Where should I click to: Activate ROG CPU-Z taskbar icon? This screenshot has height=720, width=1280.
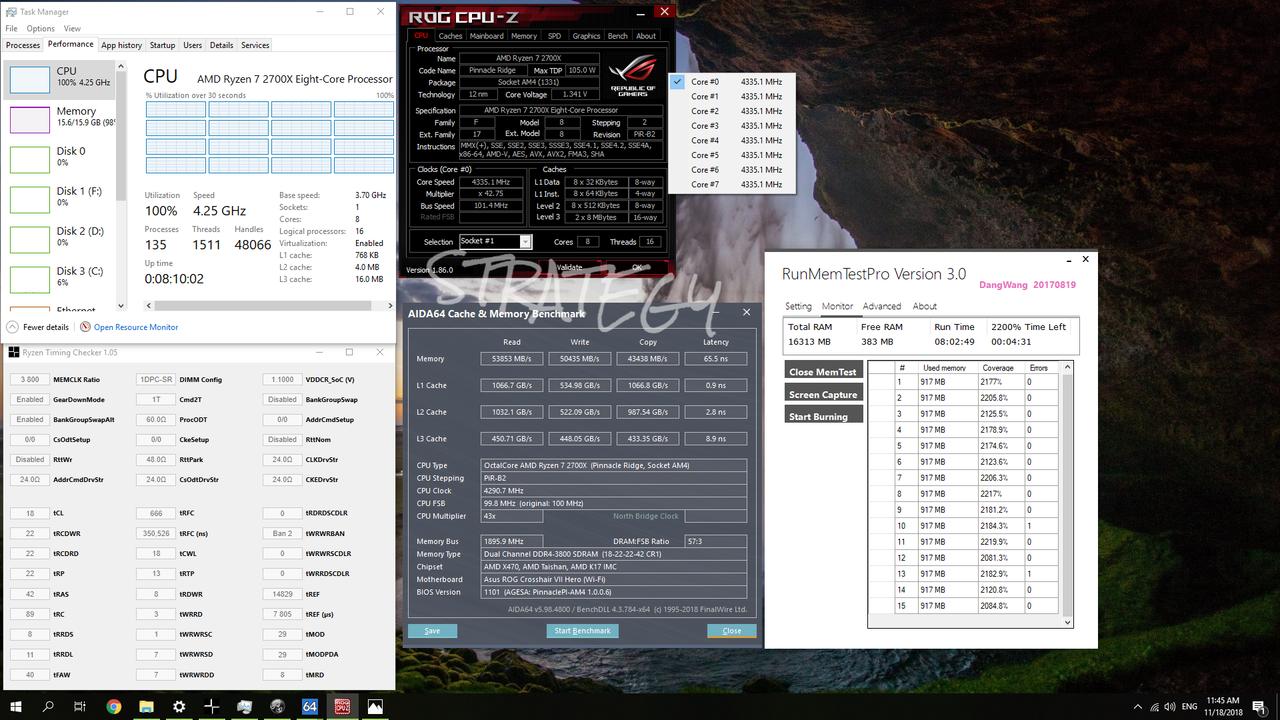342,706
